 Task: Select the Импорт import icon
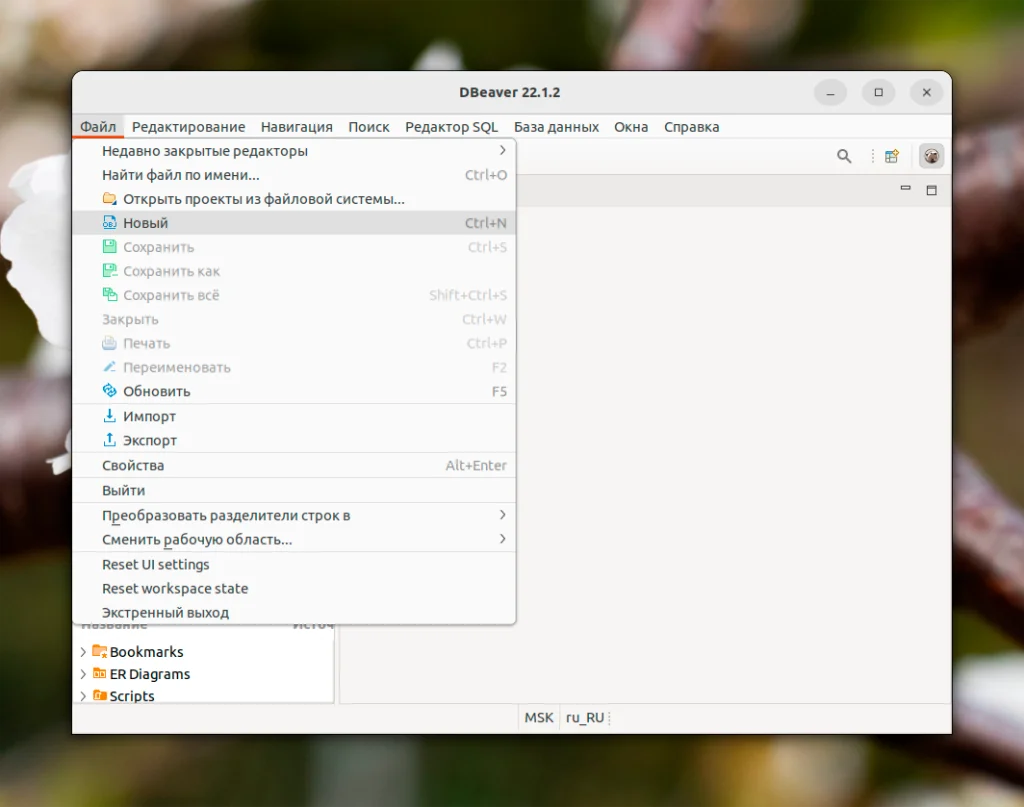[x=110, y=416]
